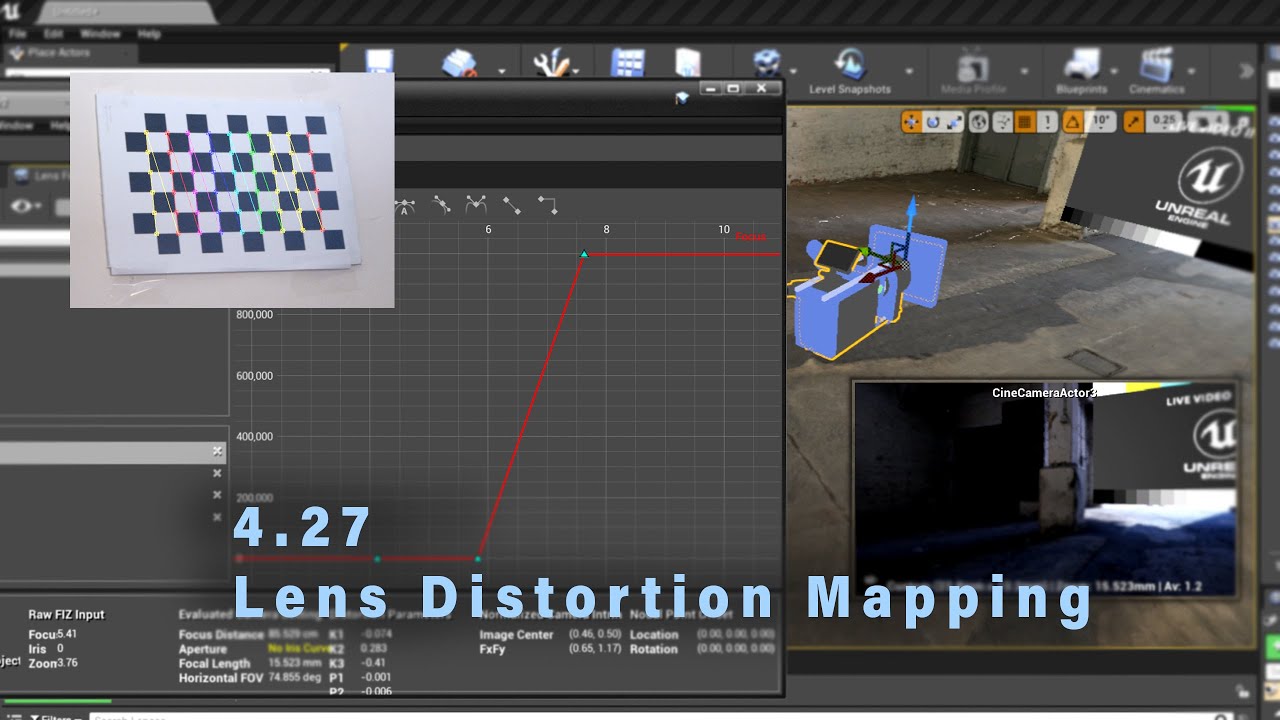Screen dimensions: 1280x720
Task: Toggle scale snapping icon
Action: [1133, 122]
